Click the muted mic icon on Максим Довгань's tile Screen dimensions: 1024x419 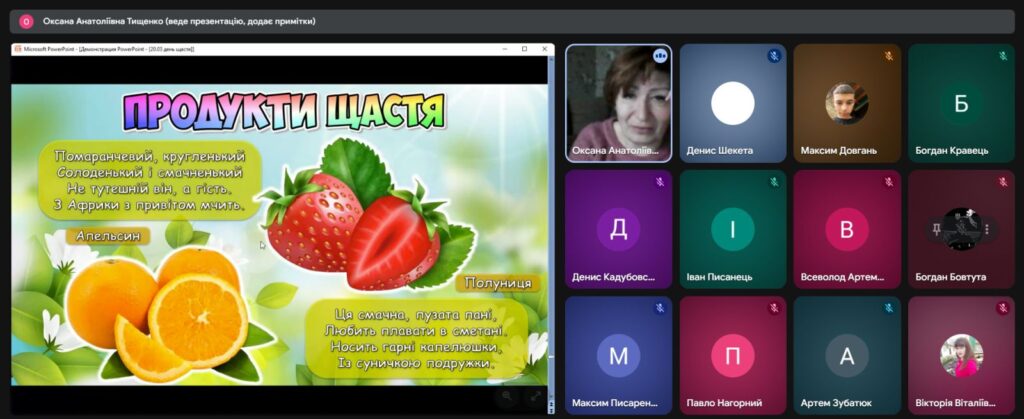pos(887,56)
